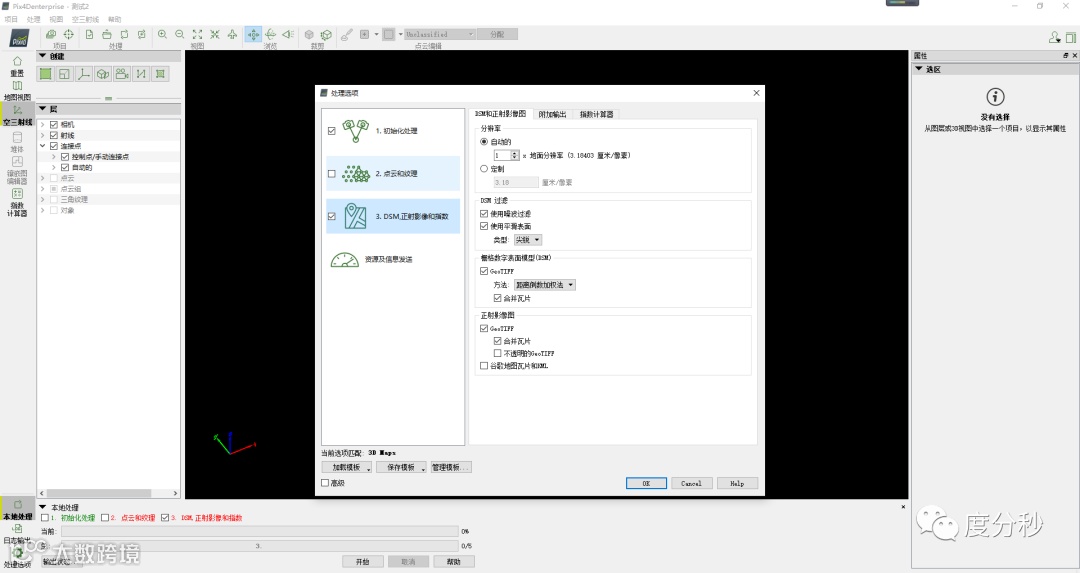The width and height of the screenshot is (1080, 573).
Task: Tick the 高级 advanced checkbox
Action: point(325,483)
